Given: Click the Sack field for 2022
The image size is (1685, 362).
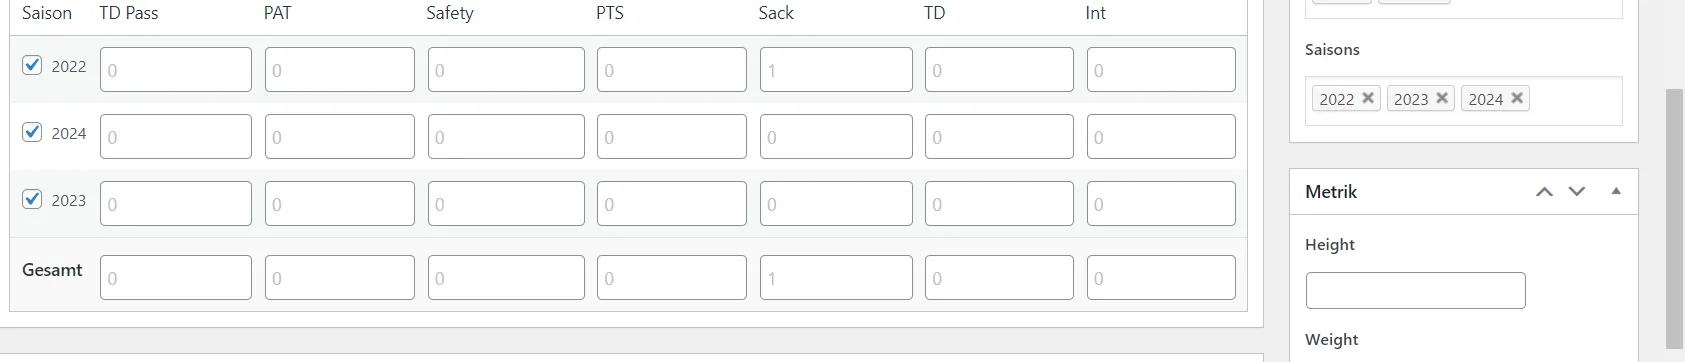Looking at the screenshot, I should point(836,70).
